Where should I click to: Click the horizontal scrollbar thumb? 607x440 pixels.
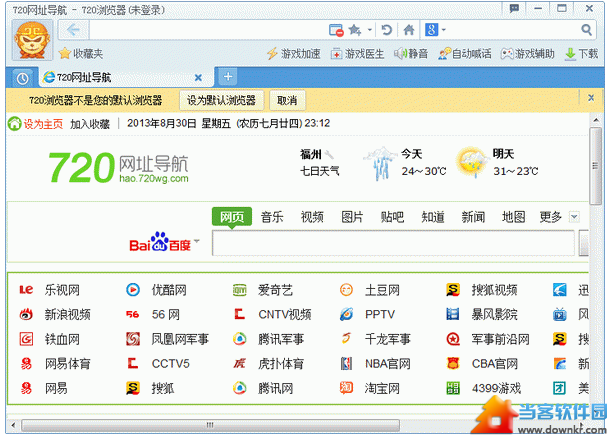pyautogui.click(x=210, y=425)
